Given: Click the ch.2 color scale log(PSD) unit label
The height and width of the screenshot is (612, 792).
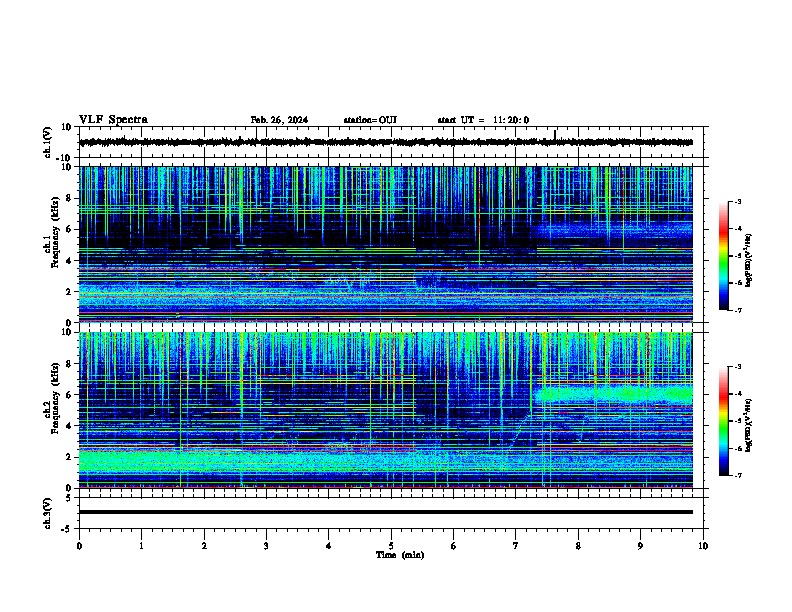Looking at the screenshot, I should click(x=749, y=425).
